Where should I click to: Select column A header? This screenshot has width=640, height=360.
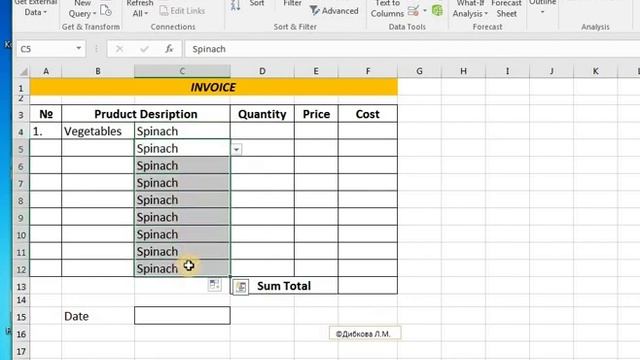coord(46,71)
